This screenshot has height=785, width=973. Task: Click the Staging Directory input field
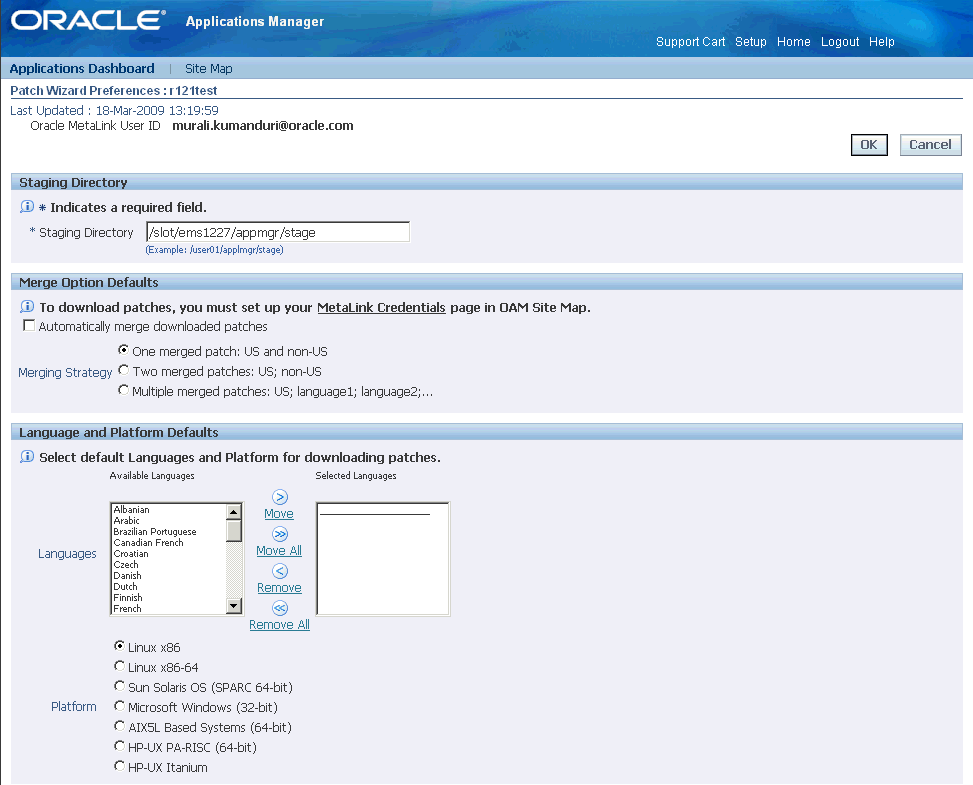[278, 232]
